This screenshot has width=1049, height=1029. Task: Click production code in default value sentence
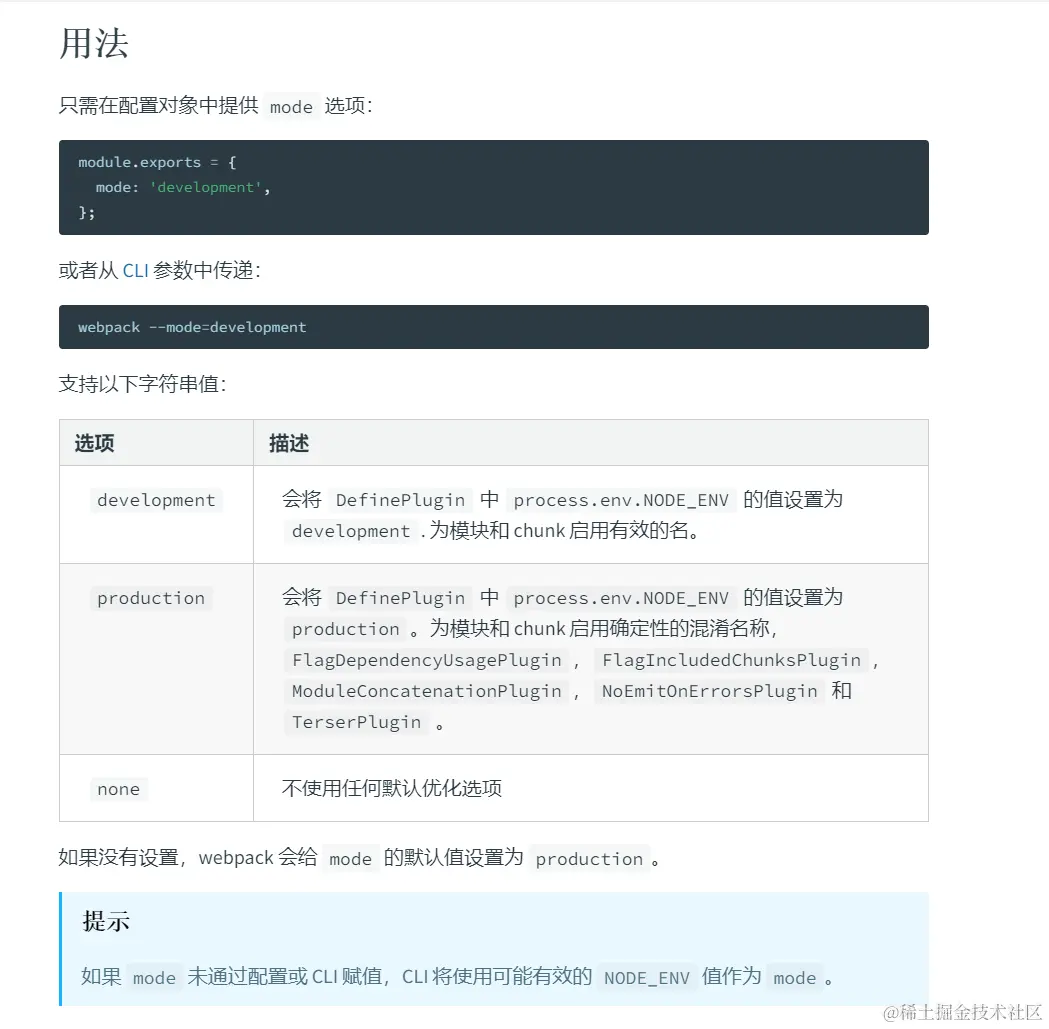coord(589,859)
